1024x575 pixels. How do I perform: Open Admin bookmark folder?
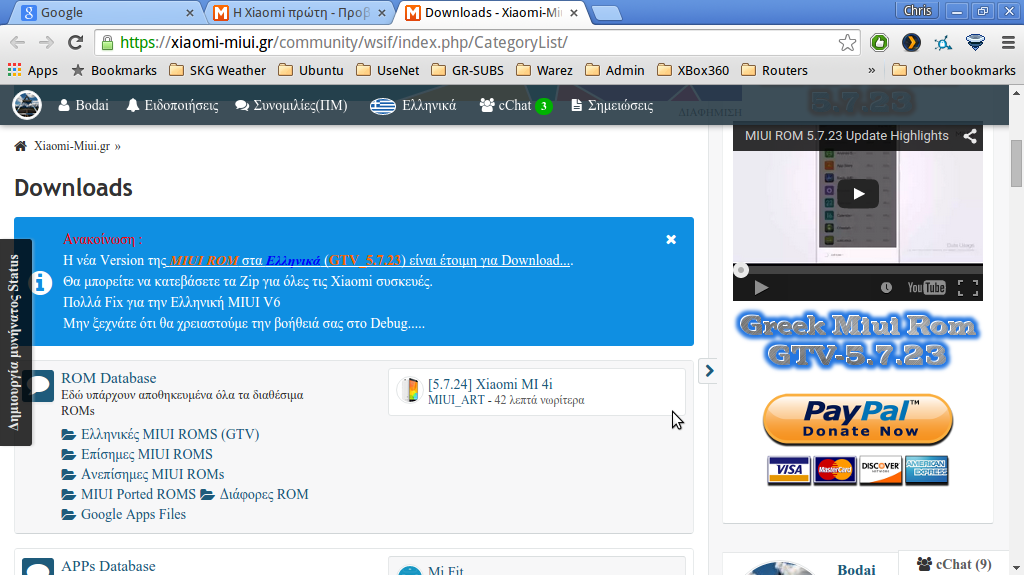[x=615, y=70]
